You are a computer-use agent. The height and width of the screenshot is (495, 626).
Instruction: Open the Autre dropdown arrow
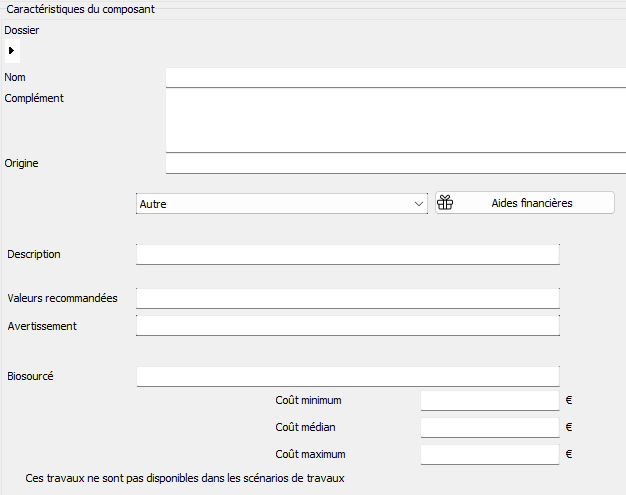click(x=418, y=204)
